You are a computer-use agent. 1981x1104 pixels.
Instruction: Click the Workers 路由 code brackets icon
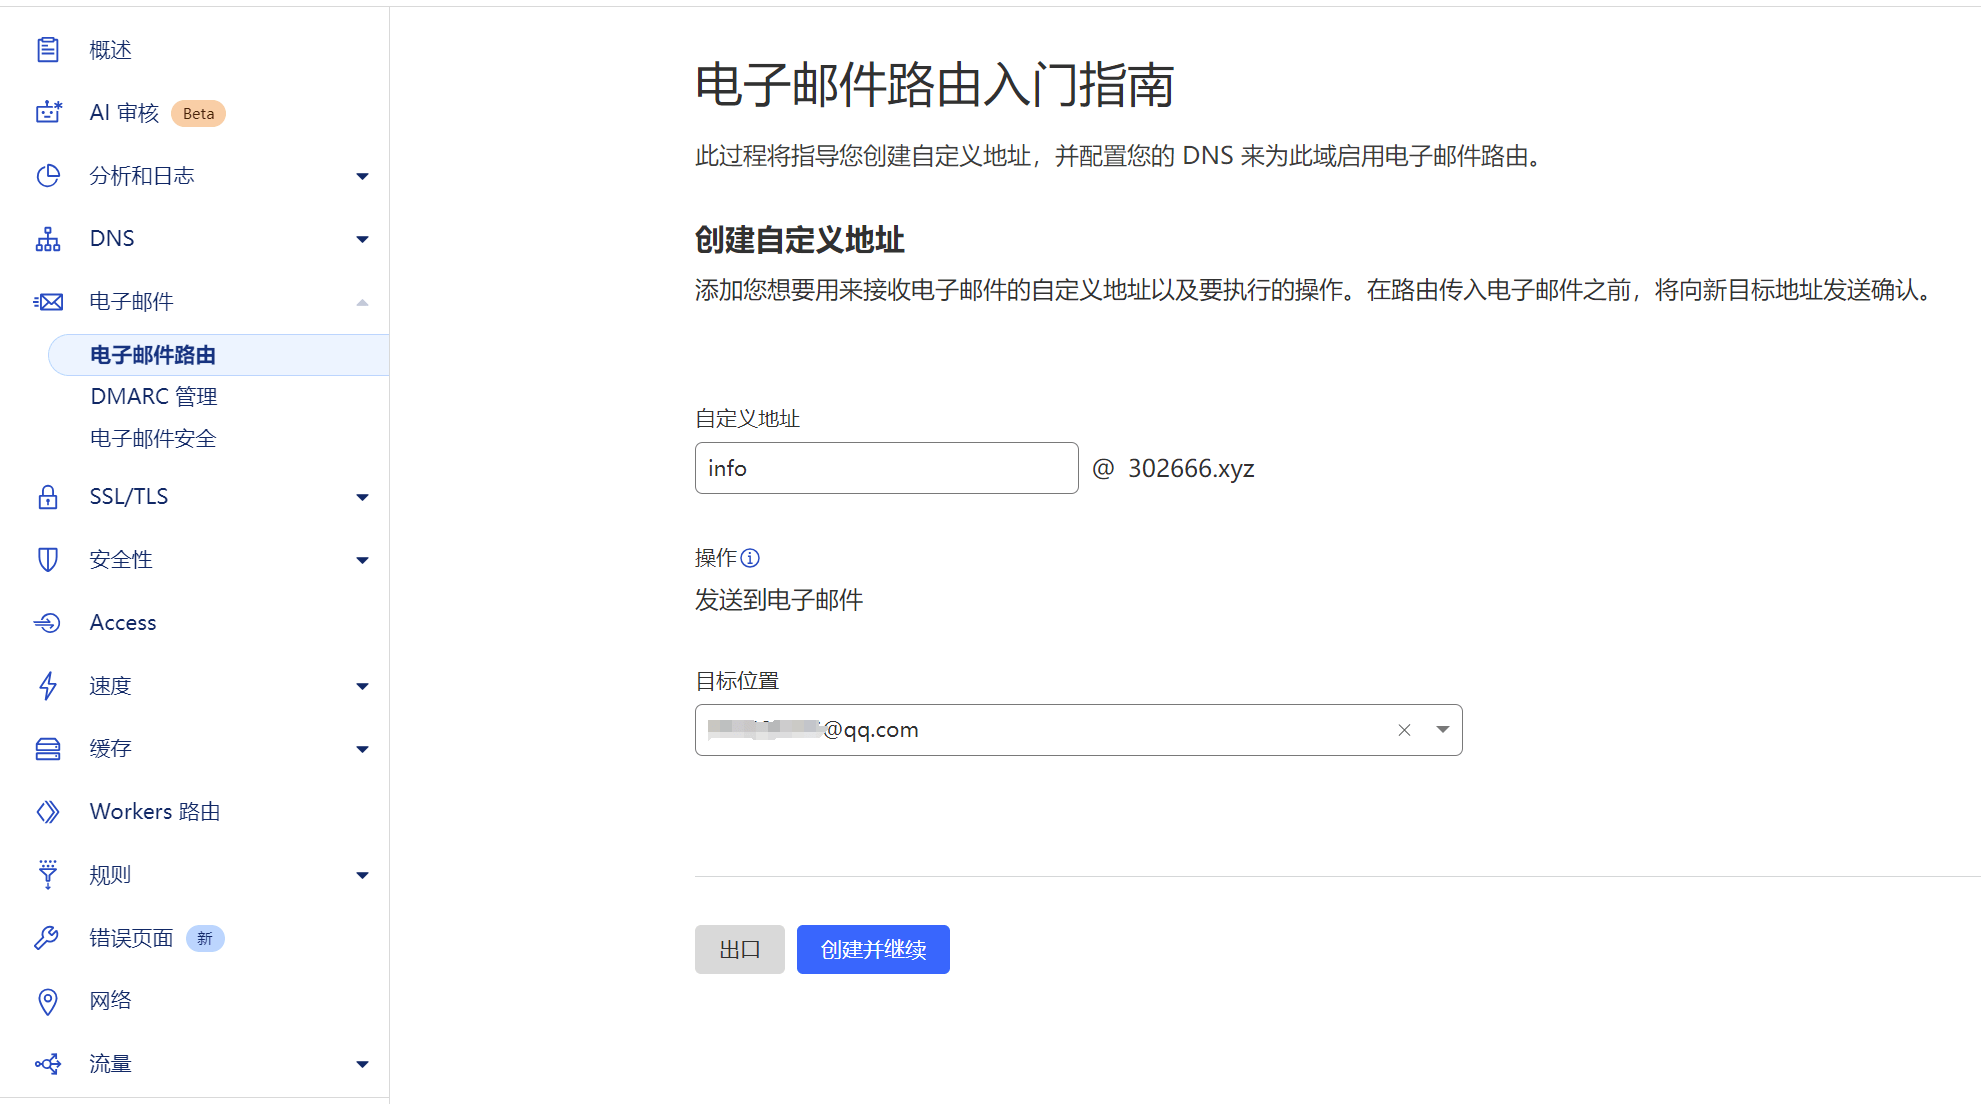point(48,811)
